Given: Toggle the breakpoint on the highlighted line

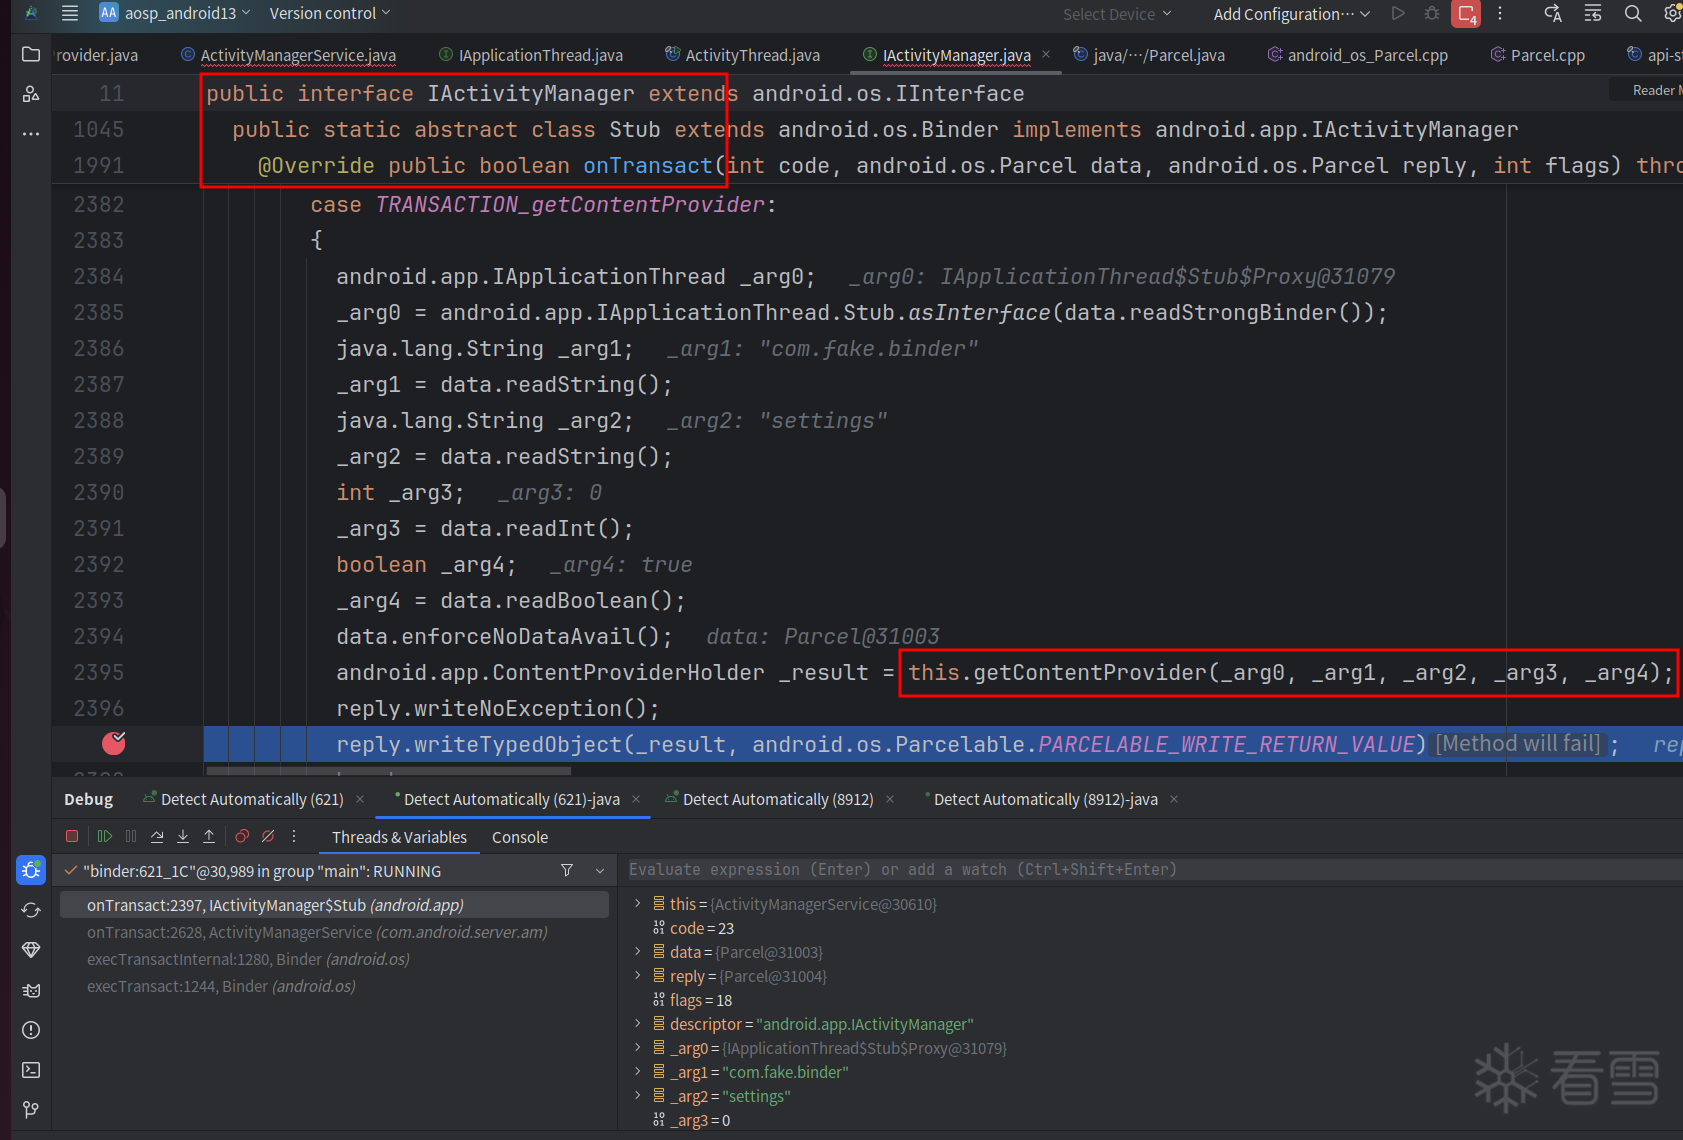Looking at the screenshot, I should click(x=114, y=743).
